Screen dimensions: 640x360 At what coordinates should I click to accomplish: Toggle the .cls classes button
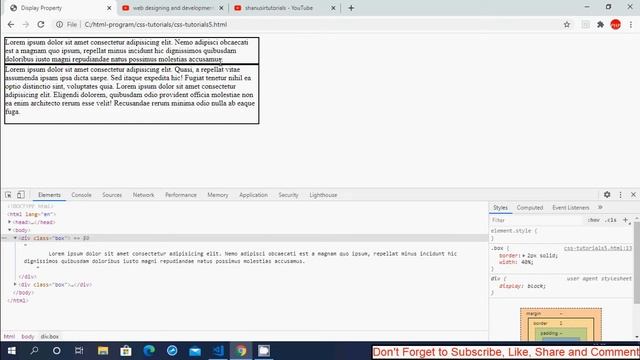(x=611, y=220)
